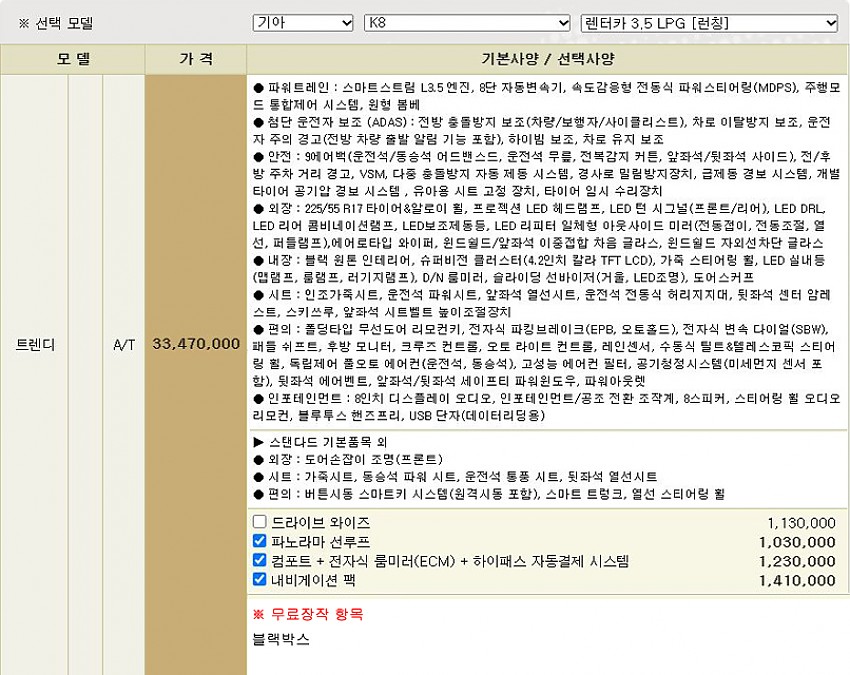Image resolution: width=850 pixels, height=675 pixels.
Task: Uncheck the 파노라마 선루프 option
Action: [260, 541]
